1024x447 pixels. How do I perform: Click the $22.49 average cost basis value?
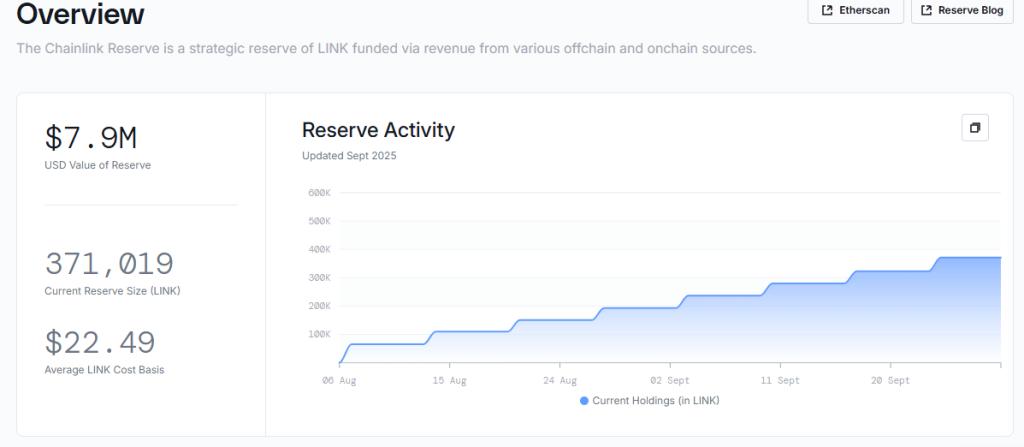coord(100,343)
